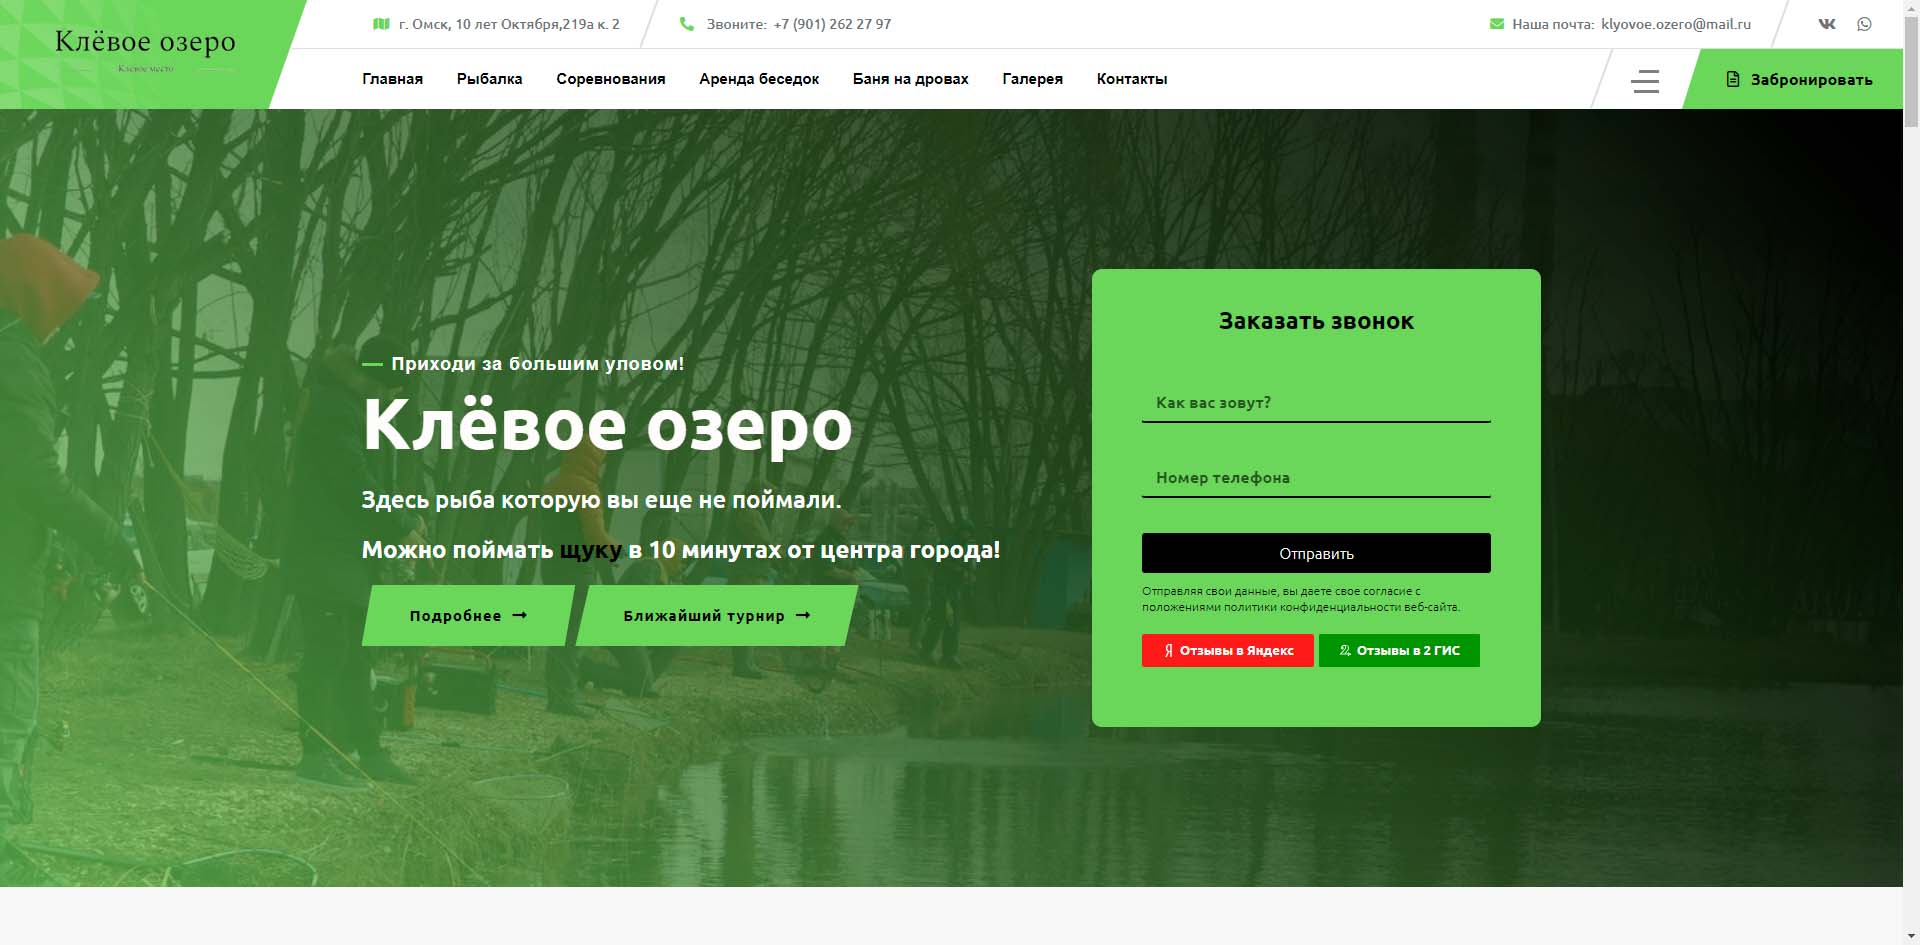The width and height of the screenshot is (1920, 945).
Task: Click the Забронировать button
Action: click(x=1800, y=78)
